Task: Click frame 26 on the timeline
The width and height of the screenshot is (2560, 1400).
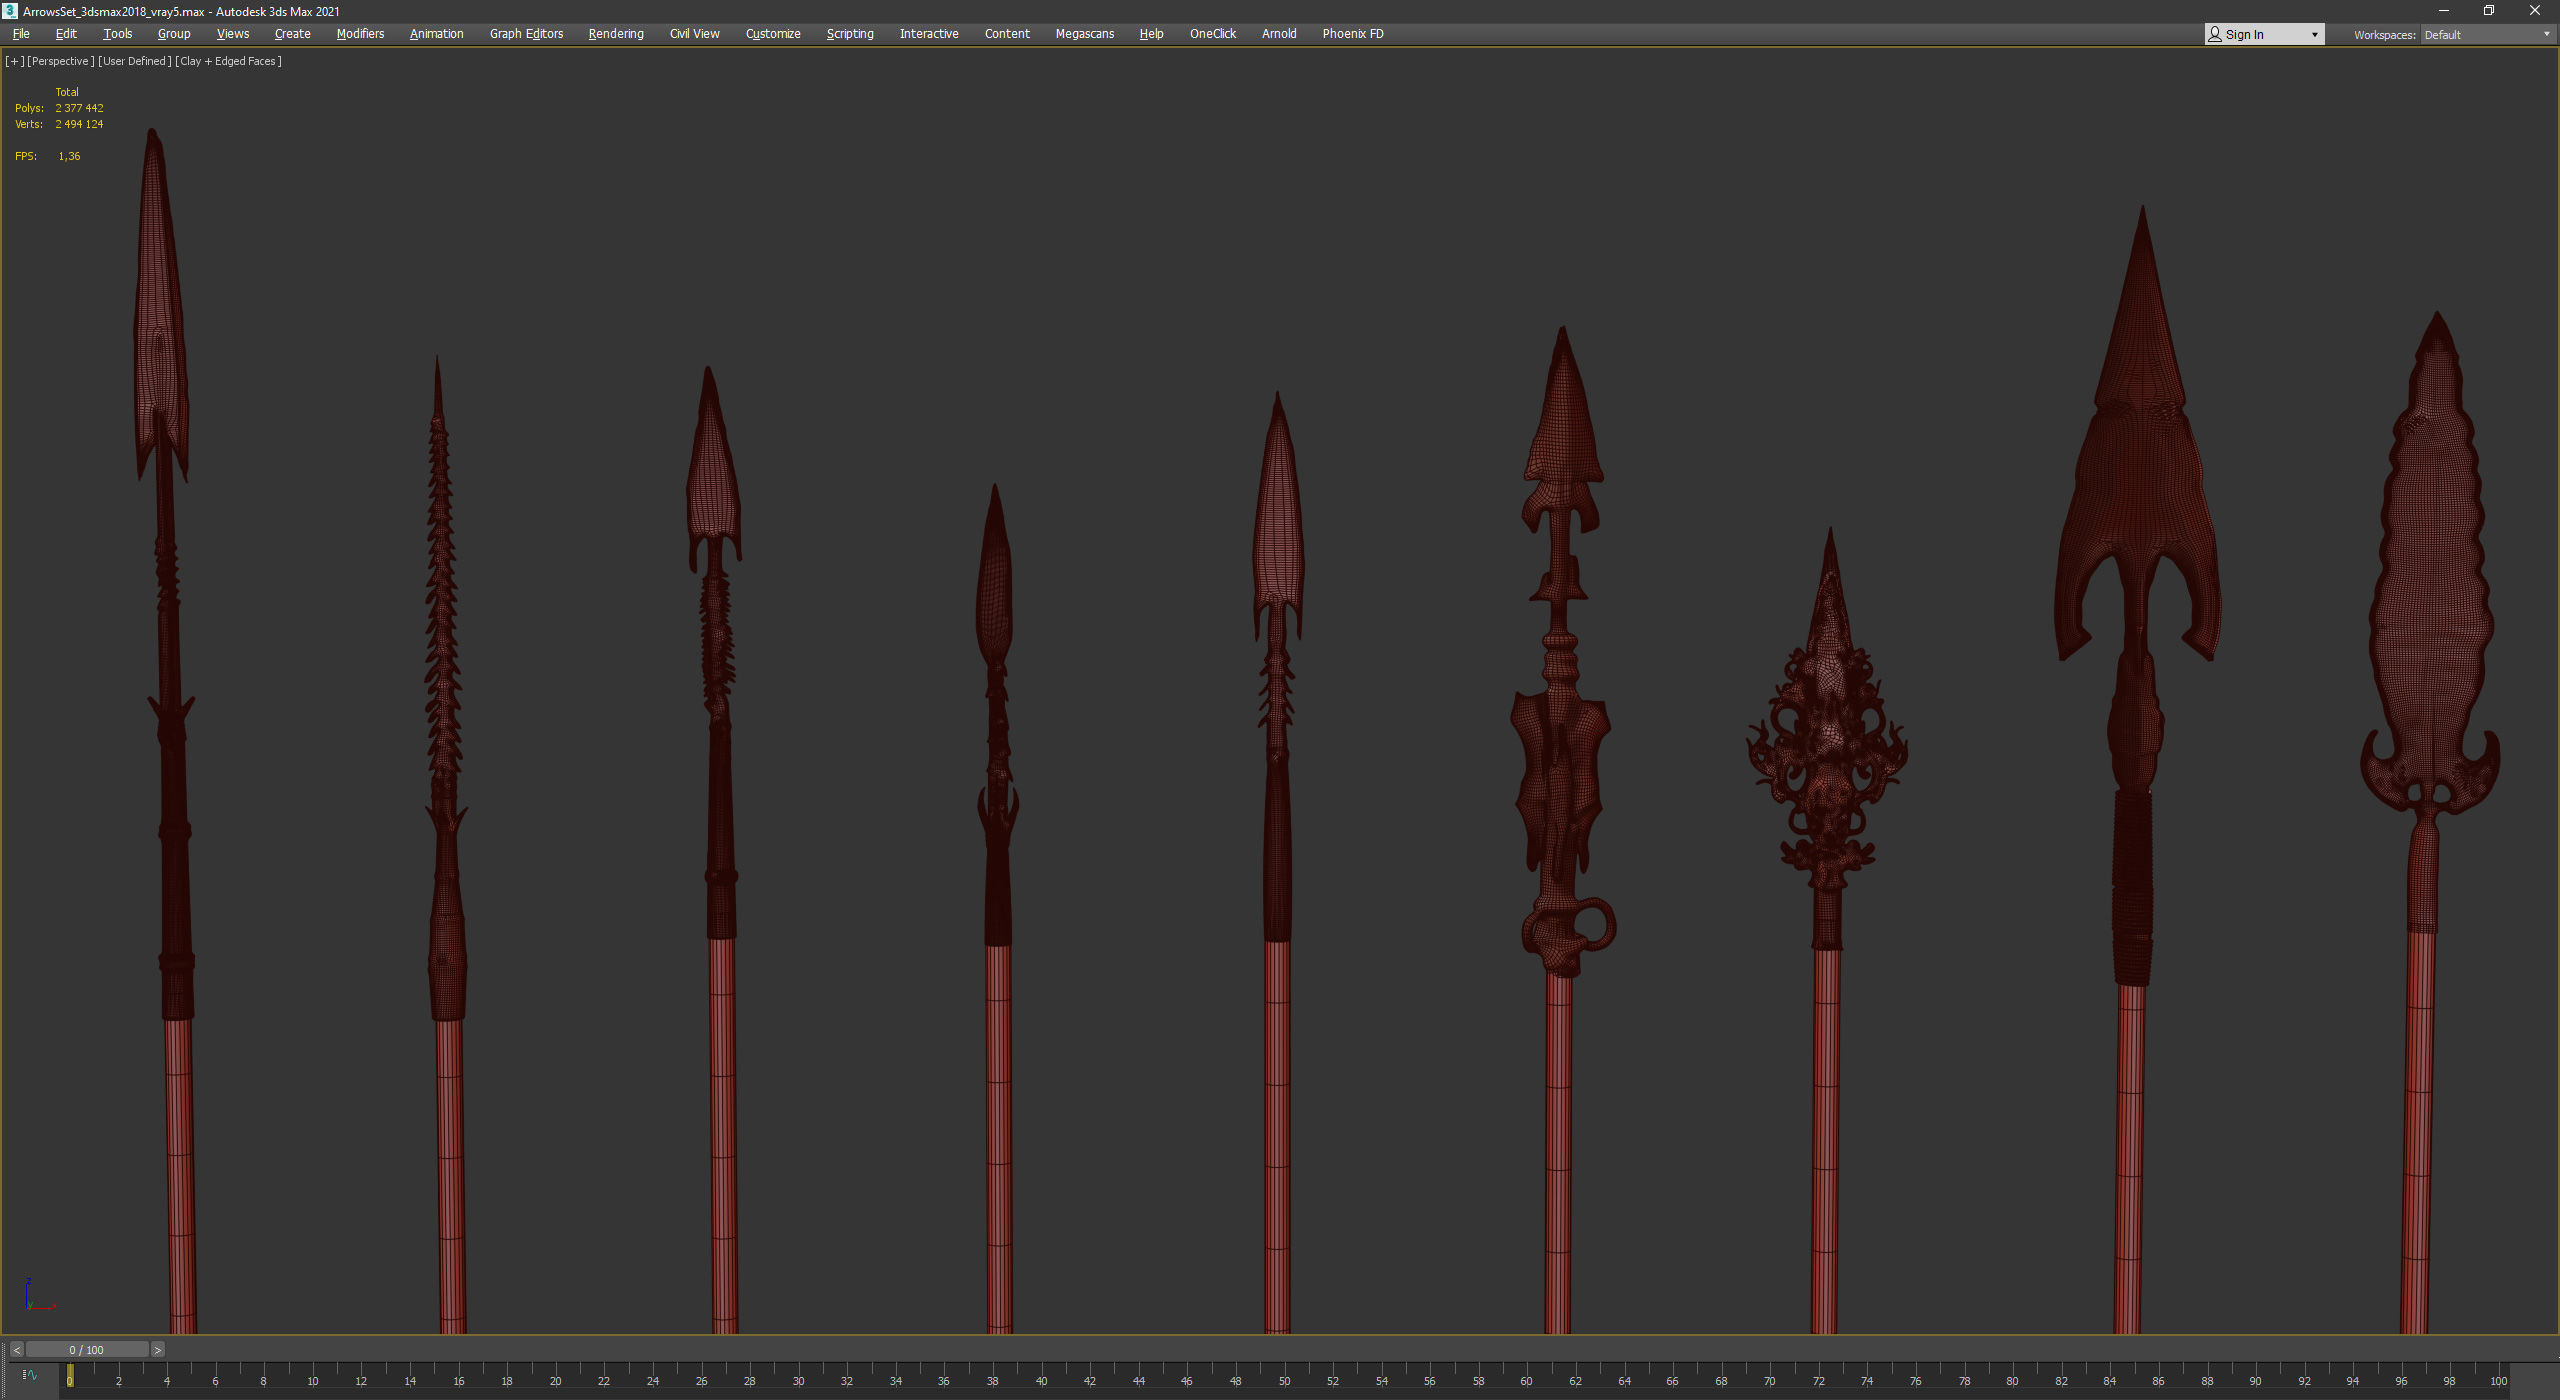Action: [x=701, y=1381]
